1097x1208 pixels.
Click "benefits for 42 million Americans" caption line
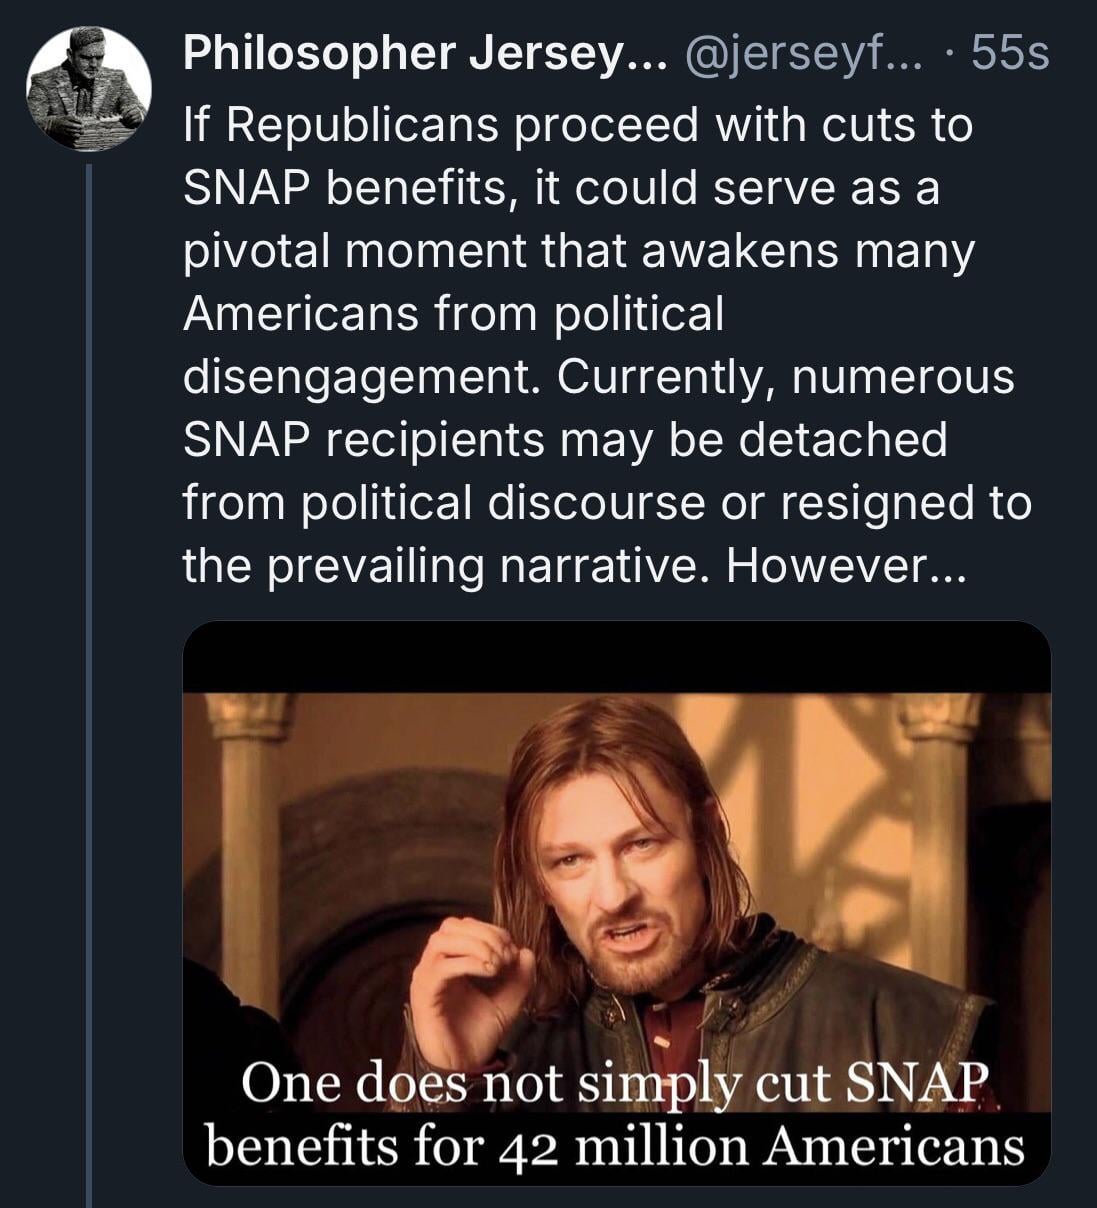pyautogui.click(x=614, y=1145)
